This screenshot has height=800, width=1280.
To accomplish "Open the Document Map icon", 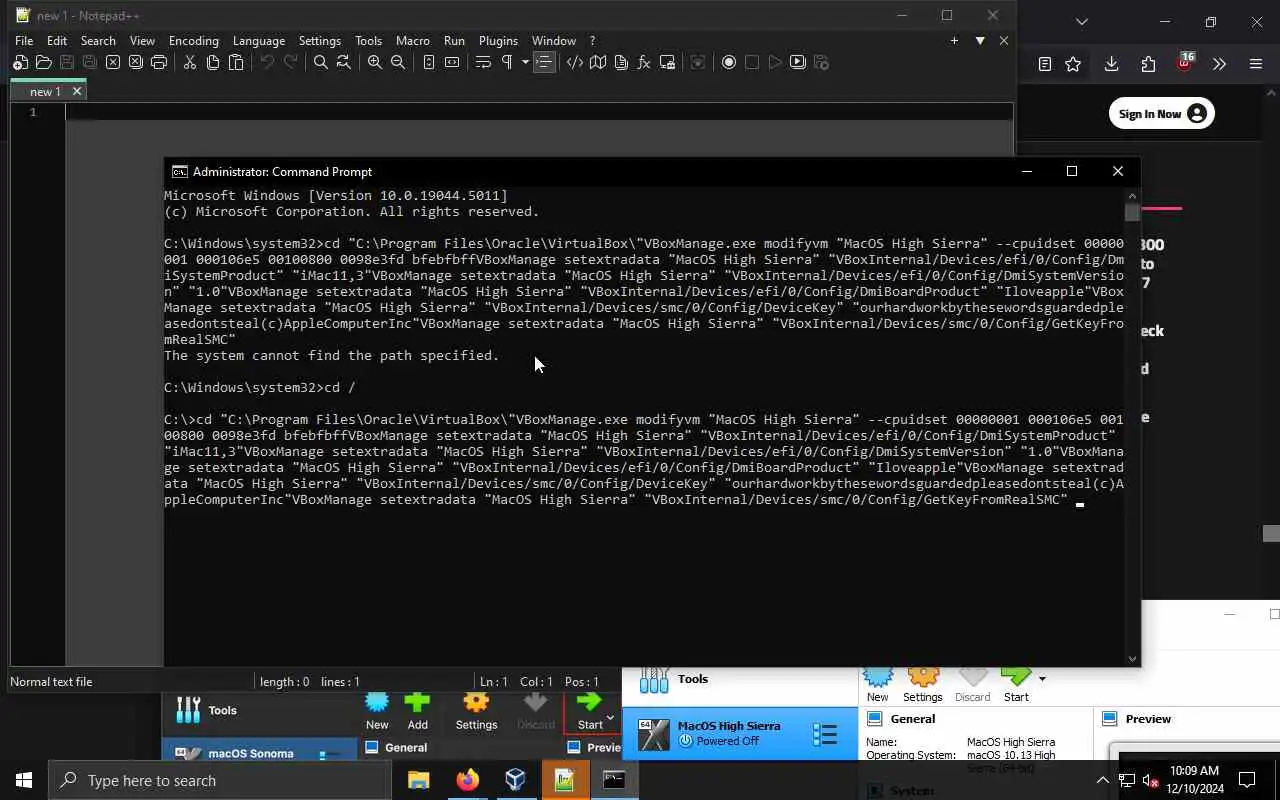I will coord(598,62).
